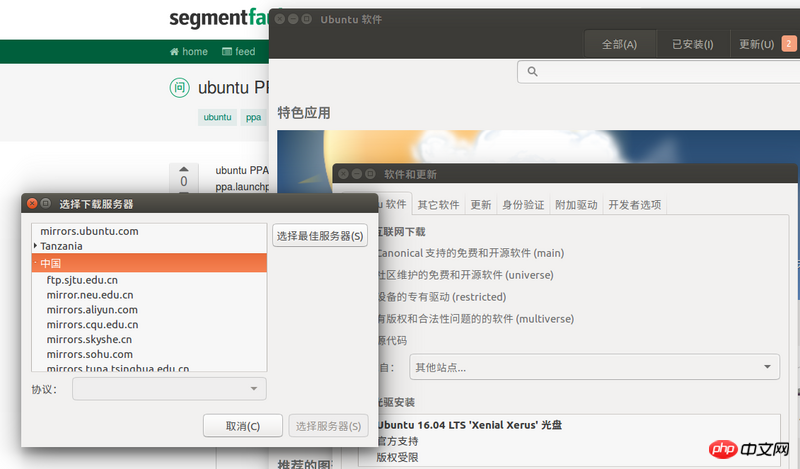Viewport: 800px width, 469px height.
Task: Switch to the 全部(A) tab
Action: [619, 44]
